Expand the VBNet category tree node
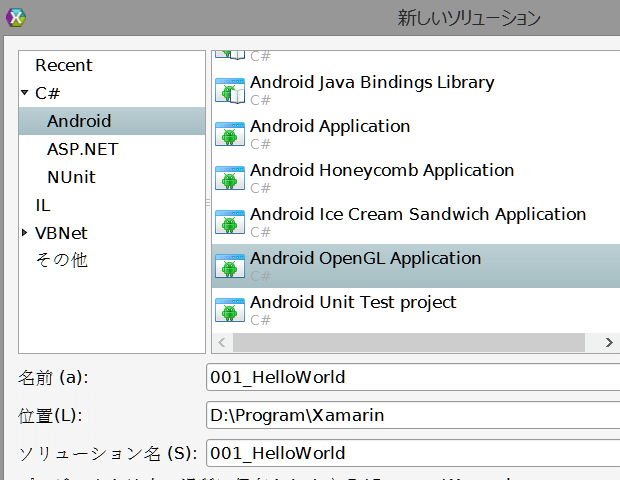The image size is (620, 480). click(x=25, y=233)
